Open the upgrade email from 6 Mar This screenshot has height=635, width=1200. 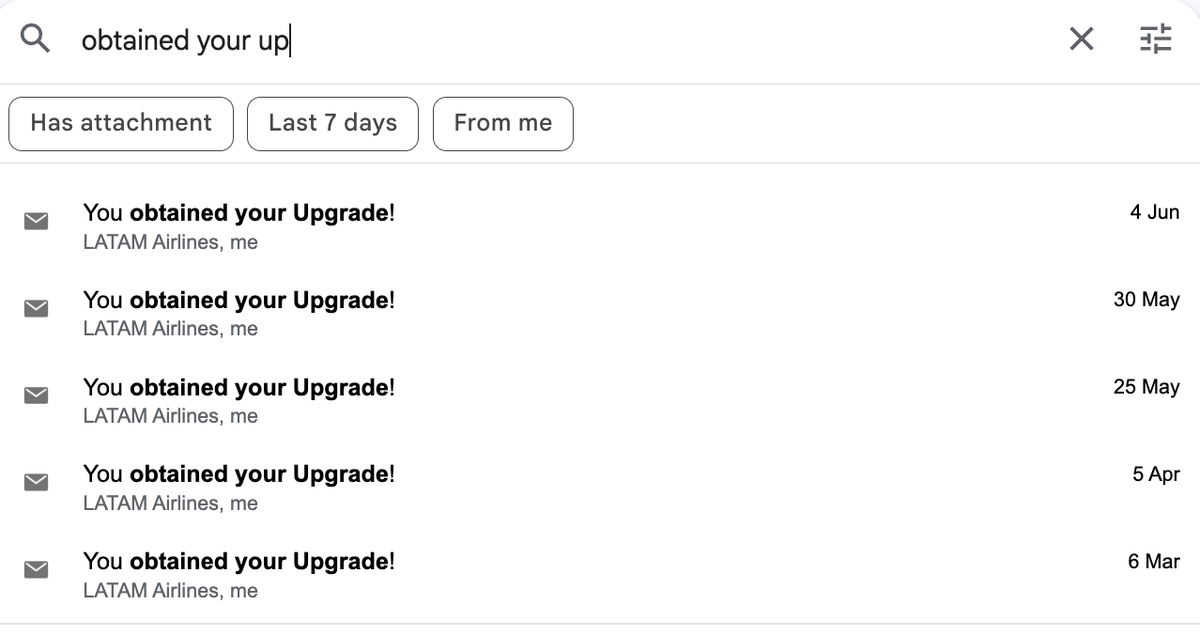coord(240,561)
